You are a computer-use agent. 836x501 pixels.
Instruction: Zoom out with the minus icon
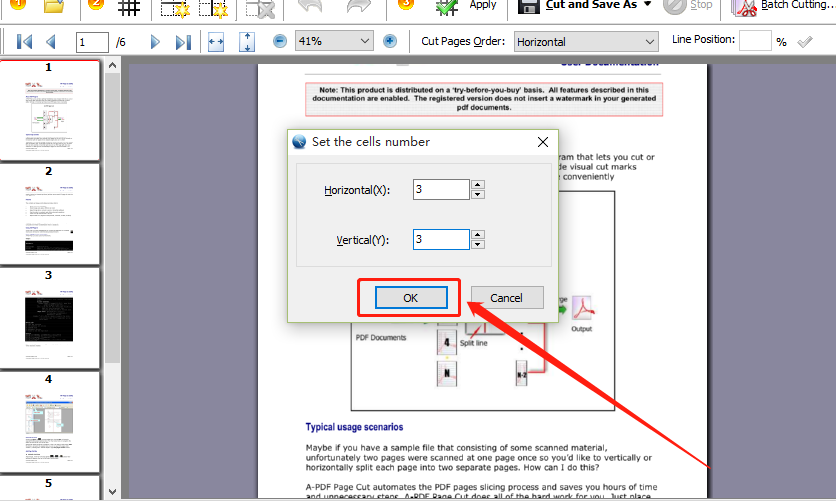coord(279,41)
